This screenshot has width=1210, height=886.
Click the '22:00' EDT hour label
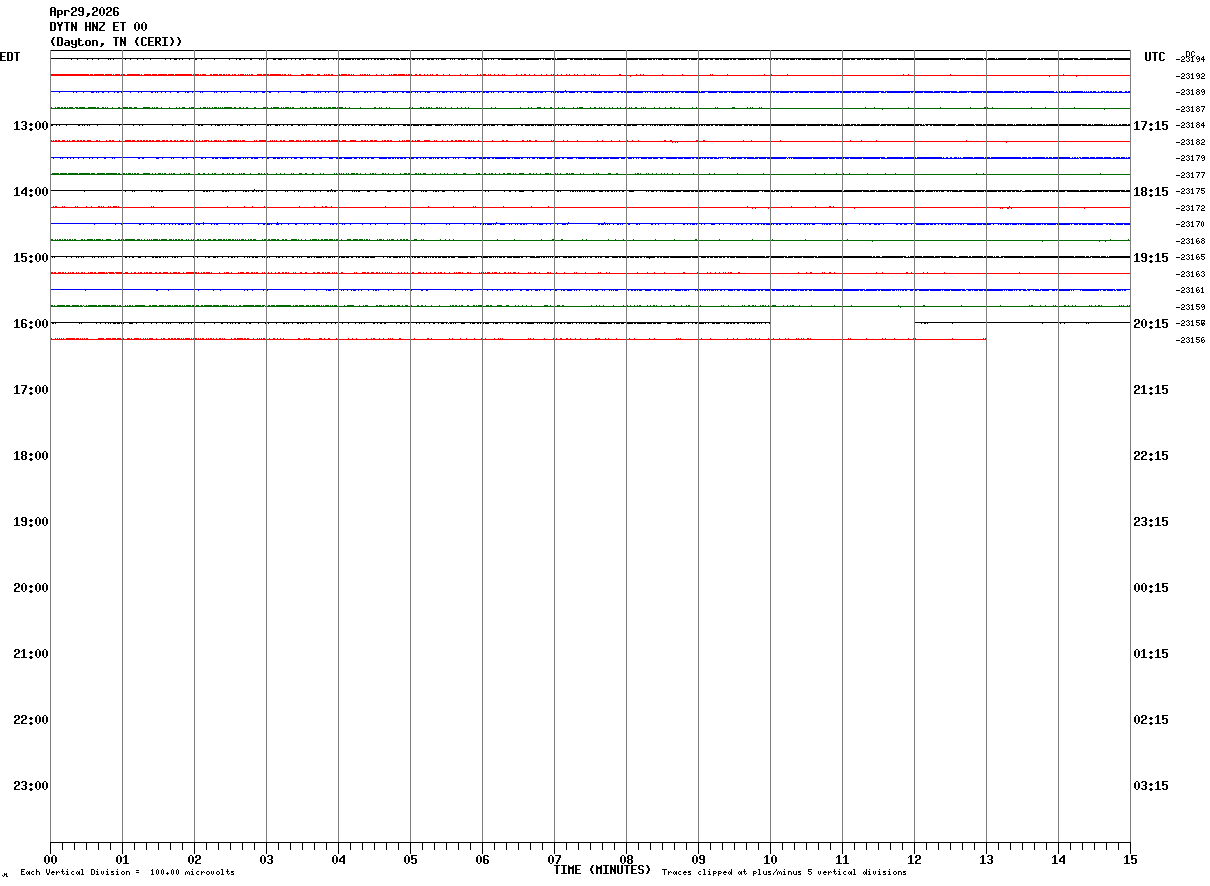[31, 719]
